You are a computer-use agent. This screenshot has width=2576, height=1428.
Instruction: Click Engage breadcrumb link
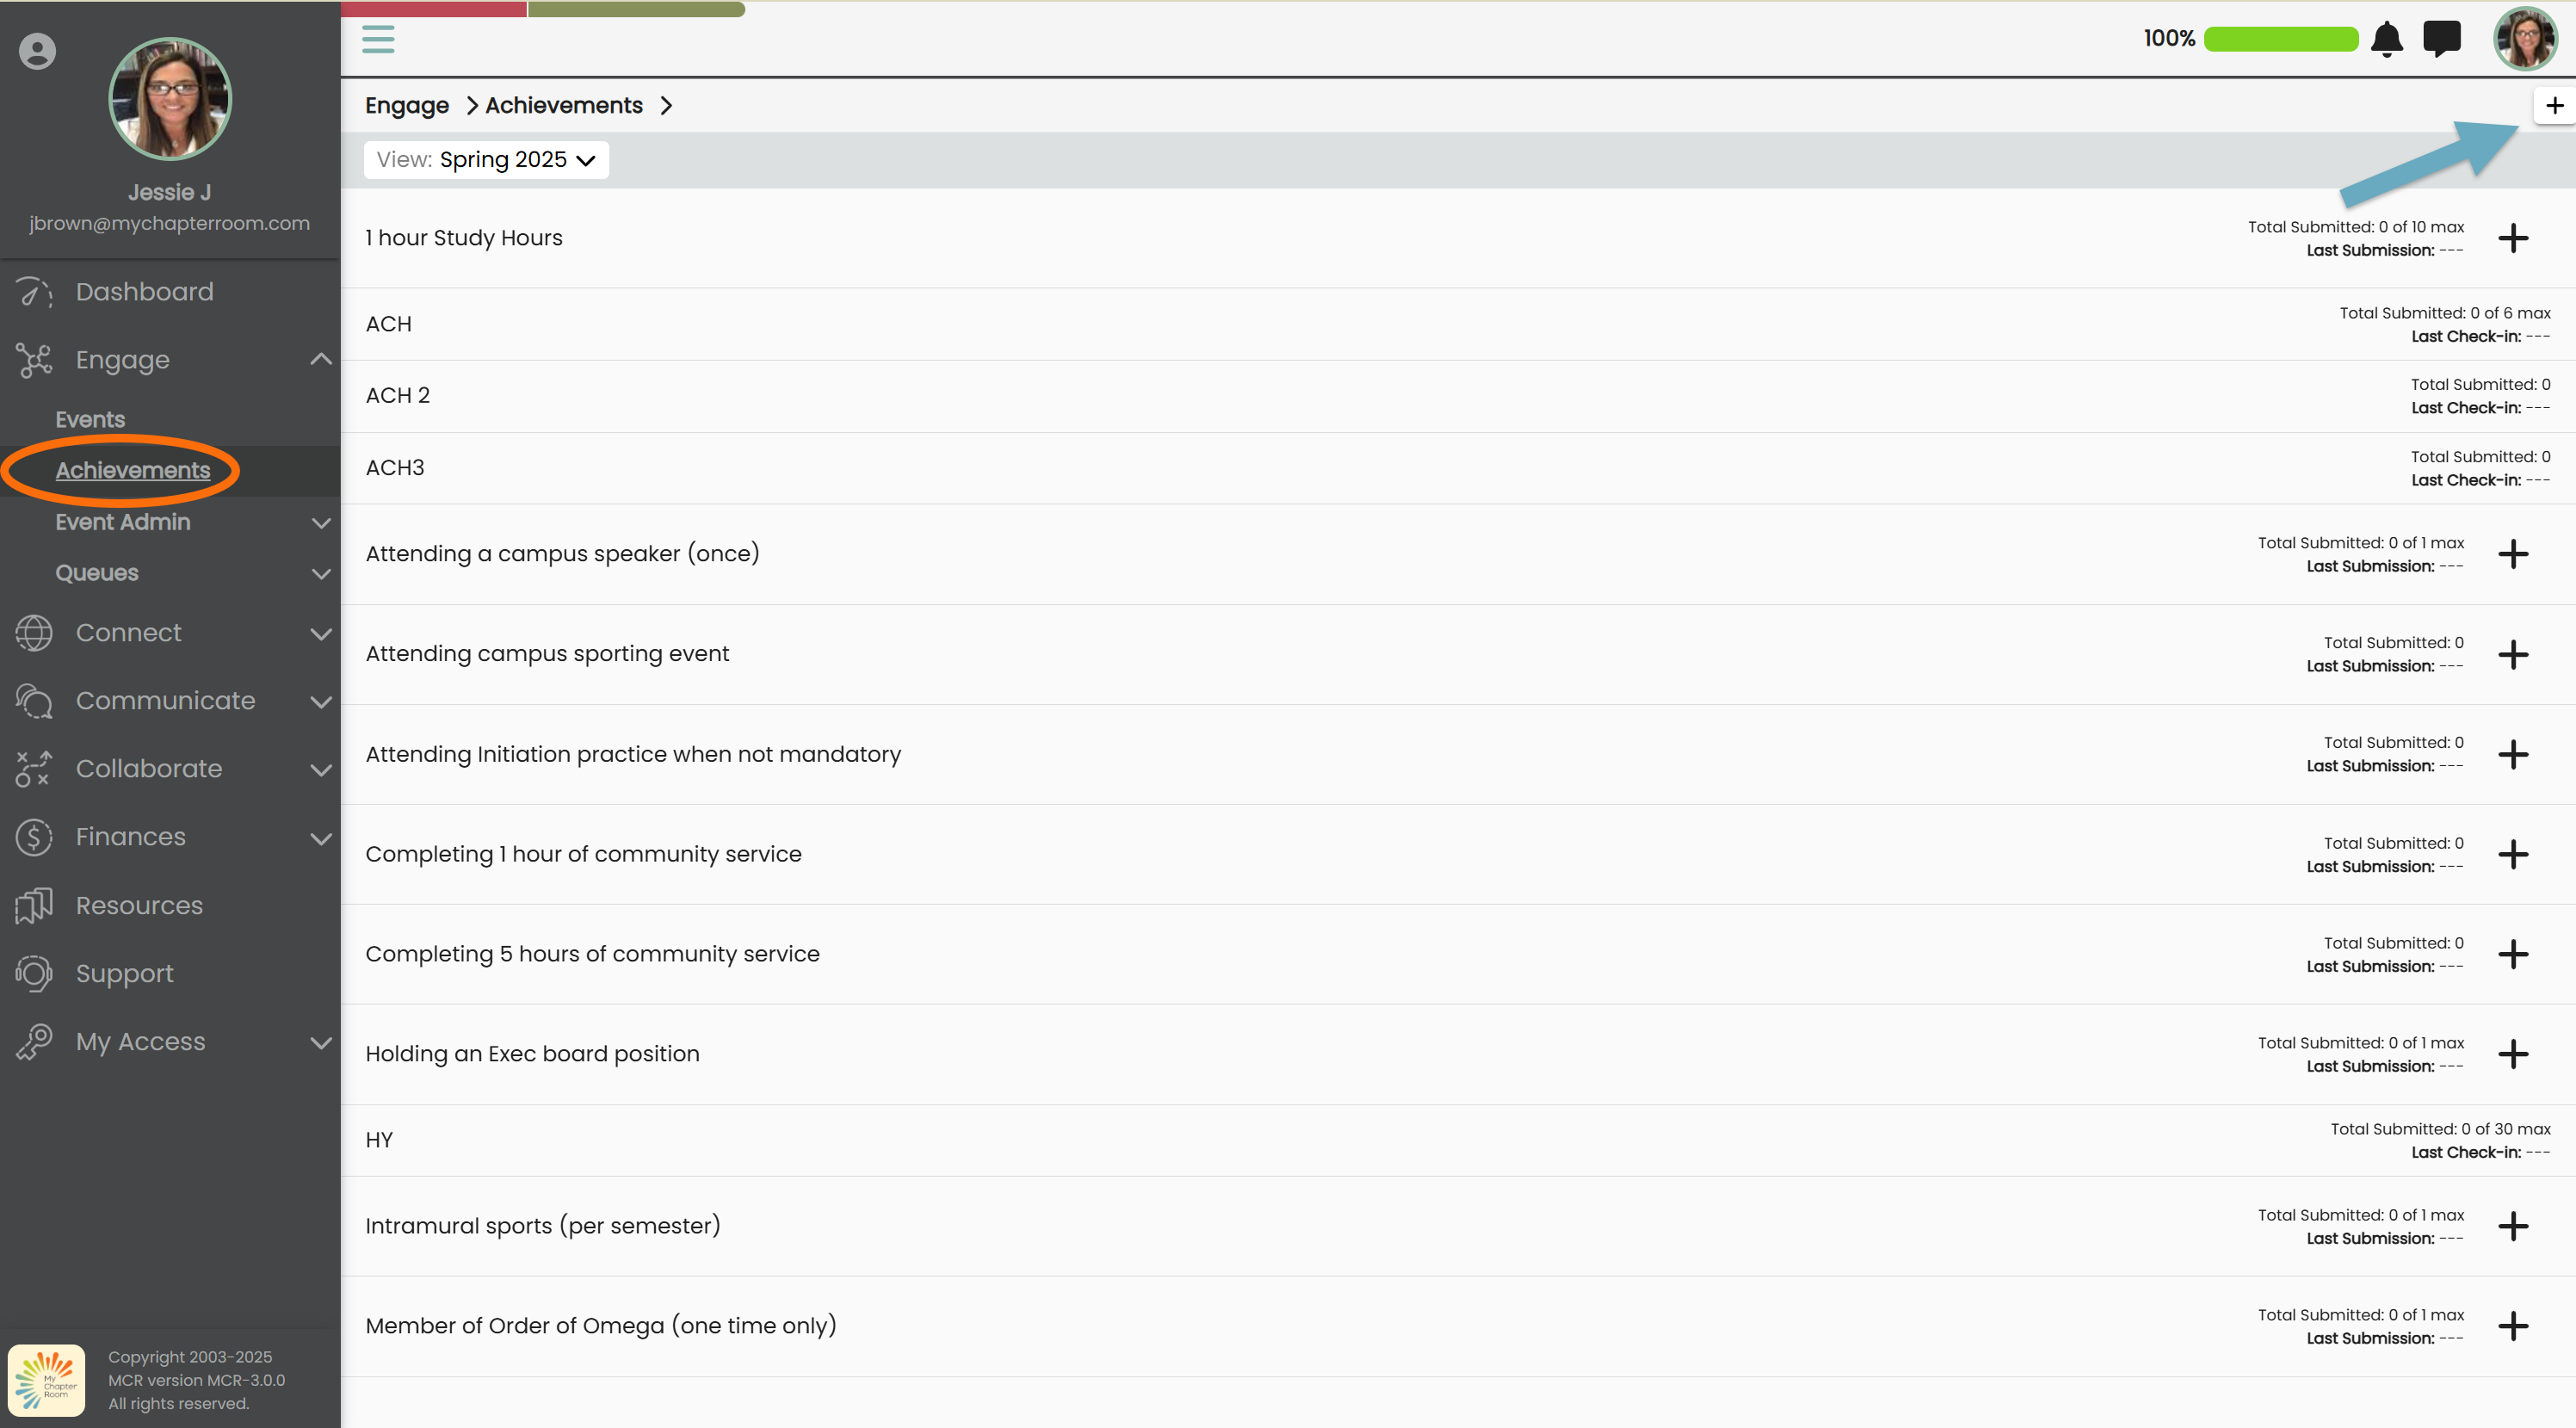coord(407,105)
